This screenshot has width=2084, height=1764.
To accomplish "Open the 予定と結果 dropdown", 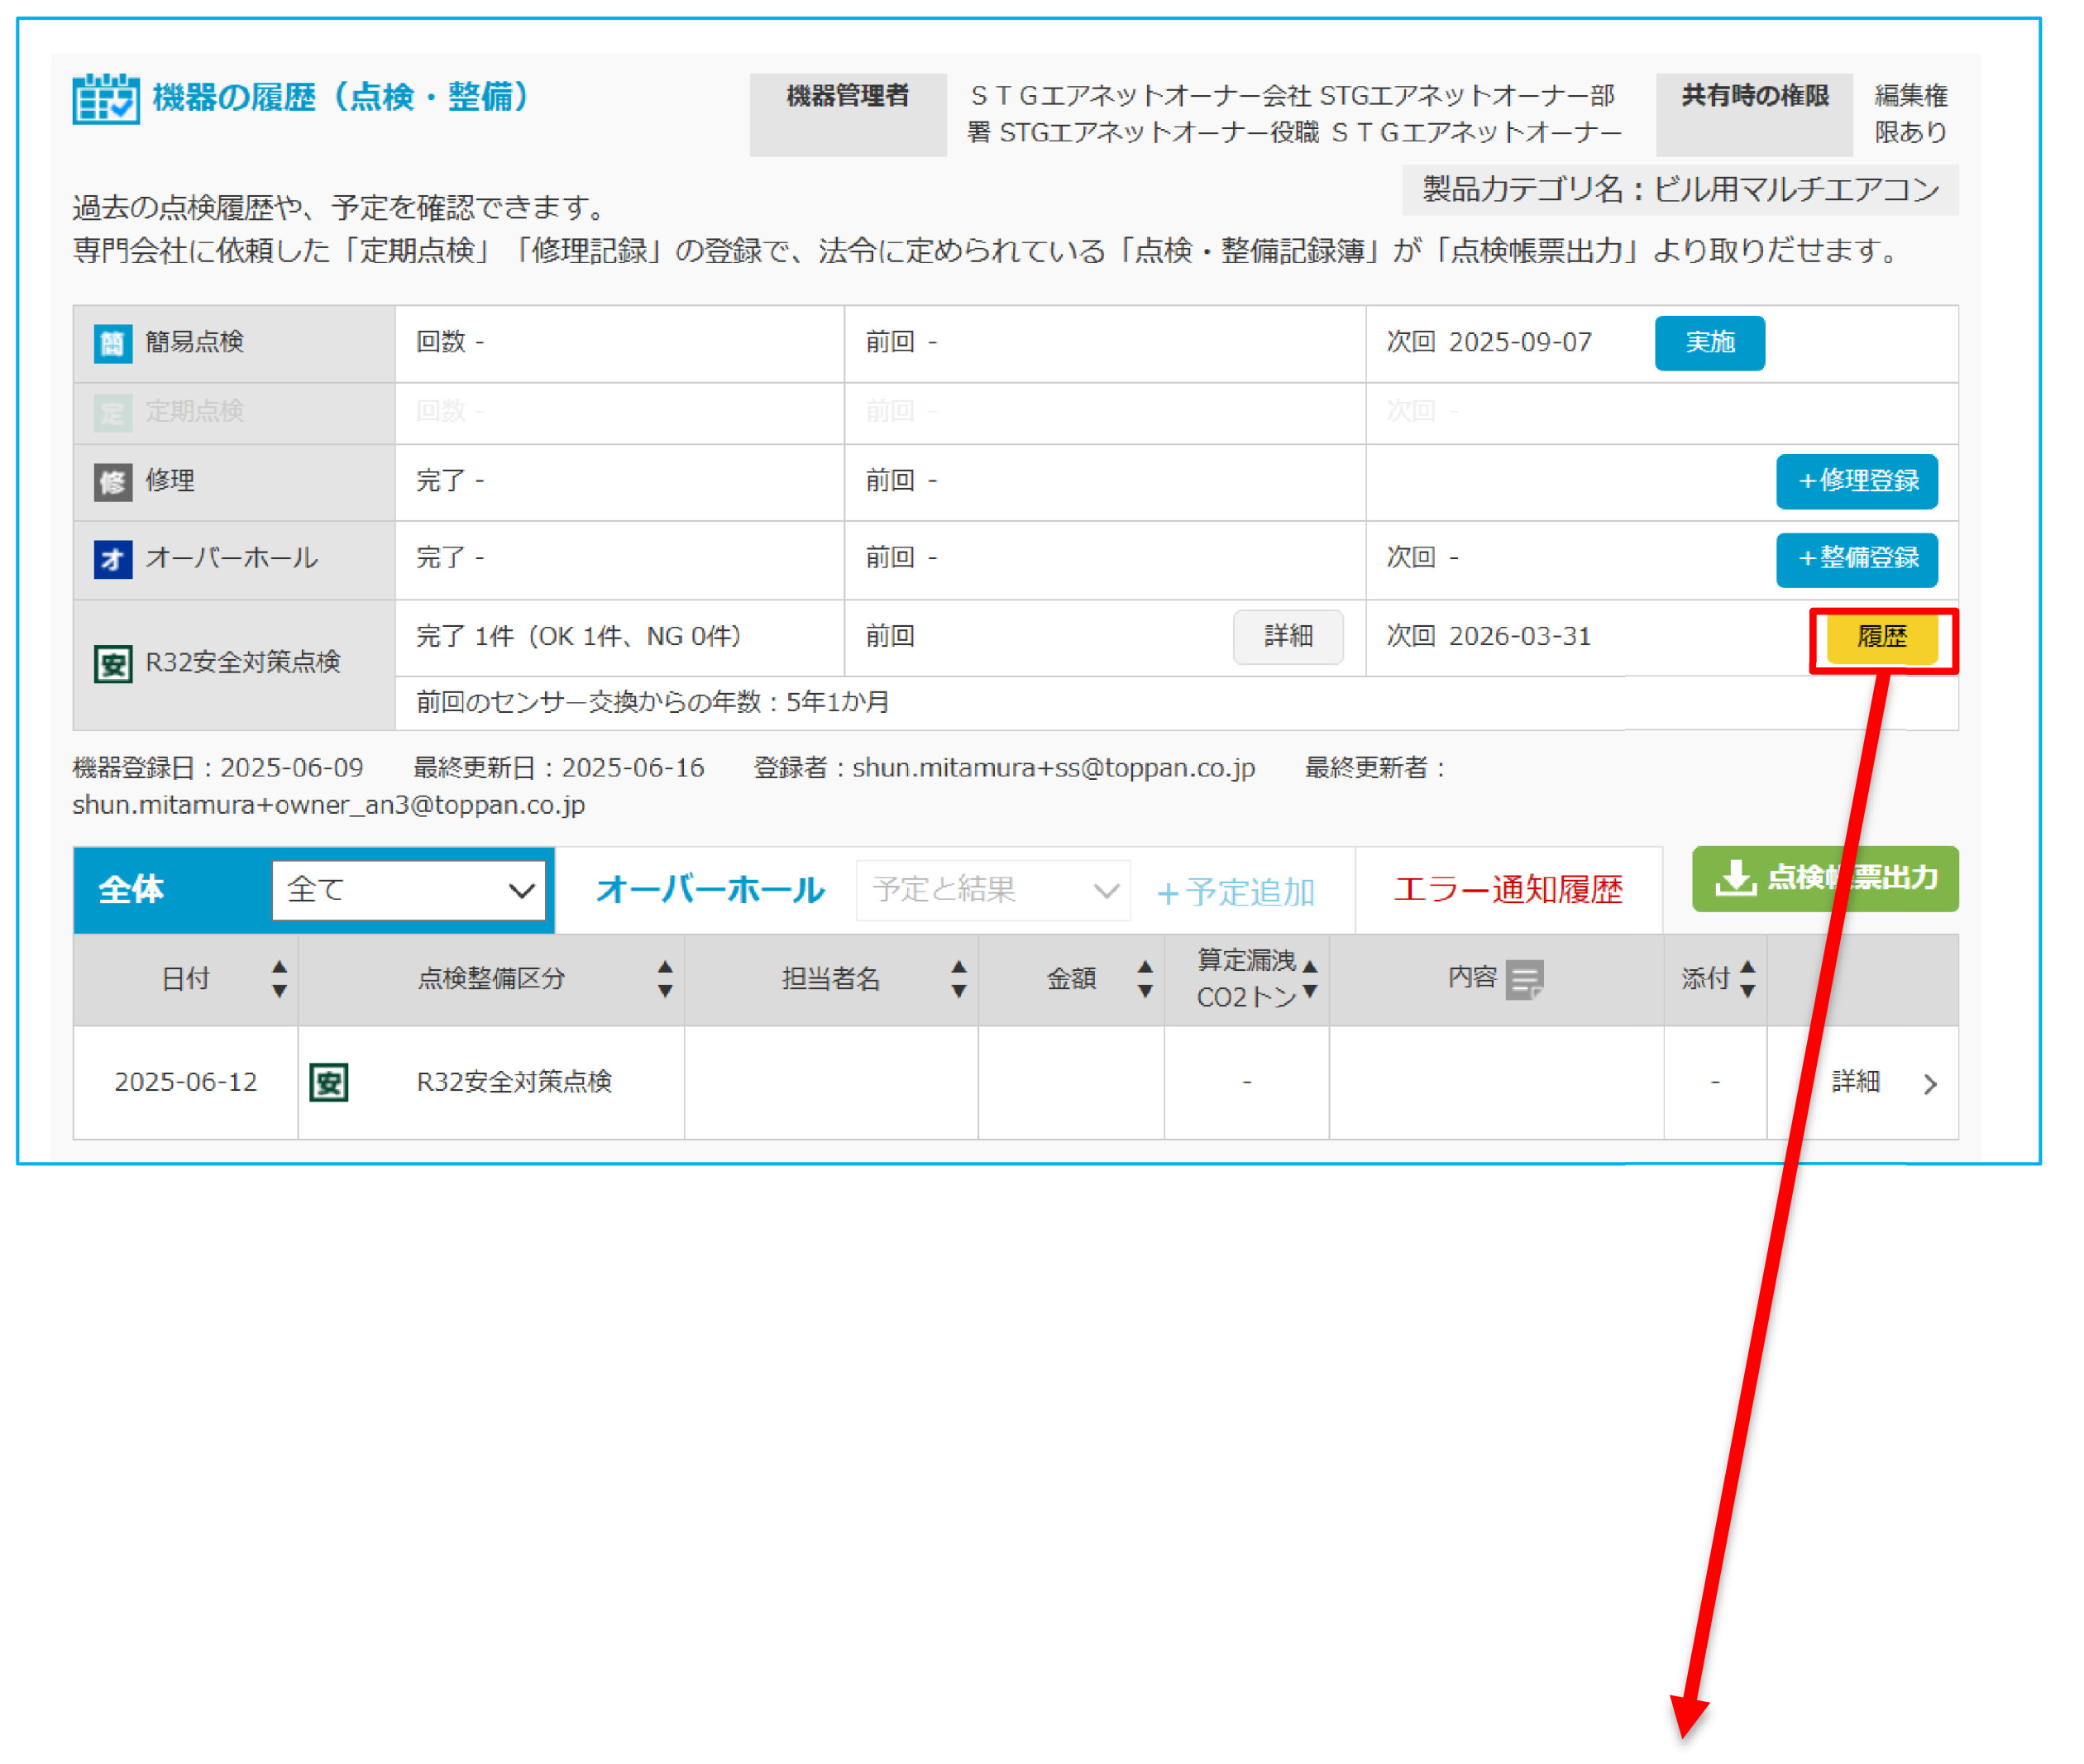I will click(x=993, y=890).
